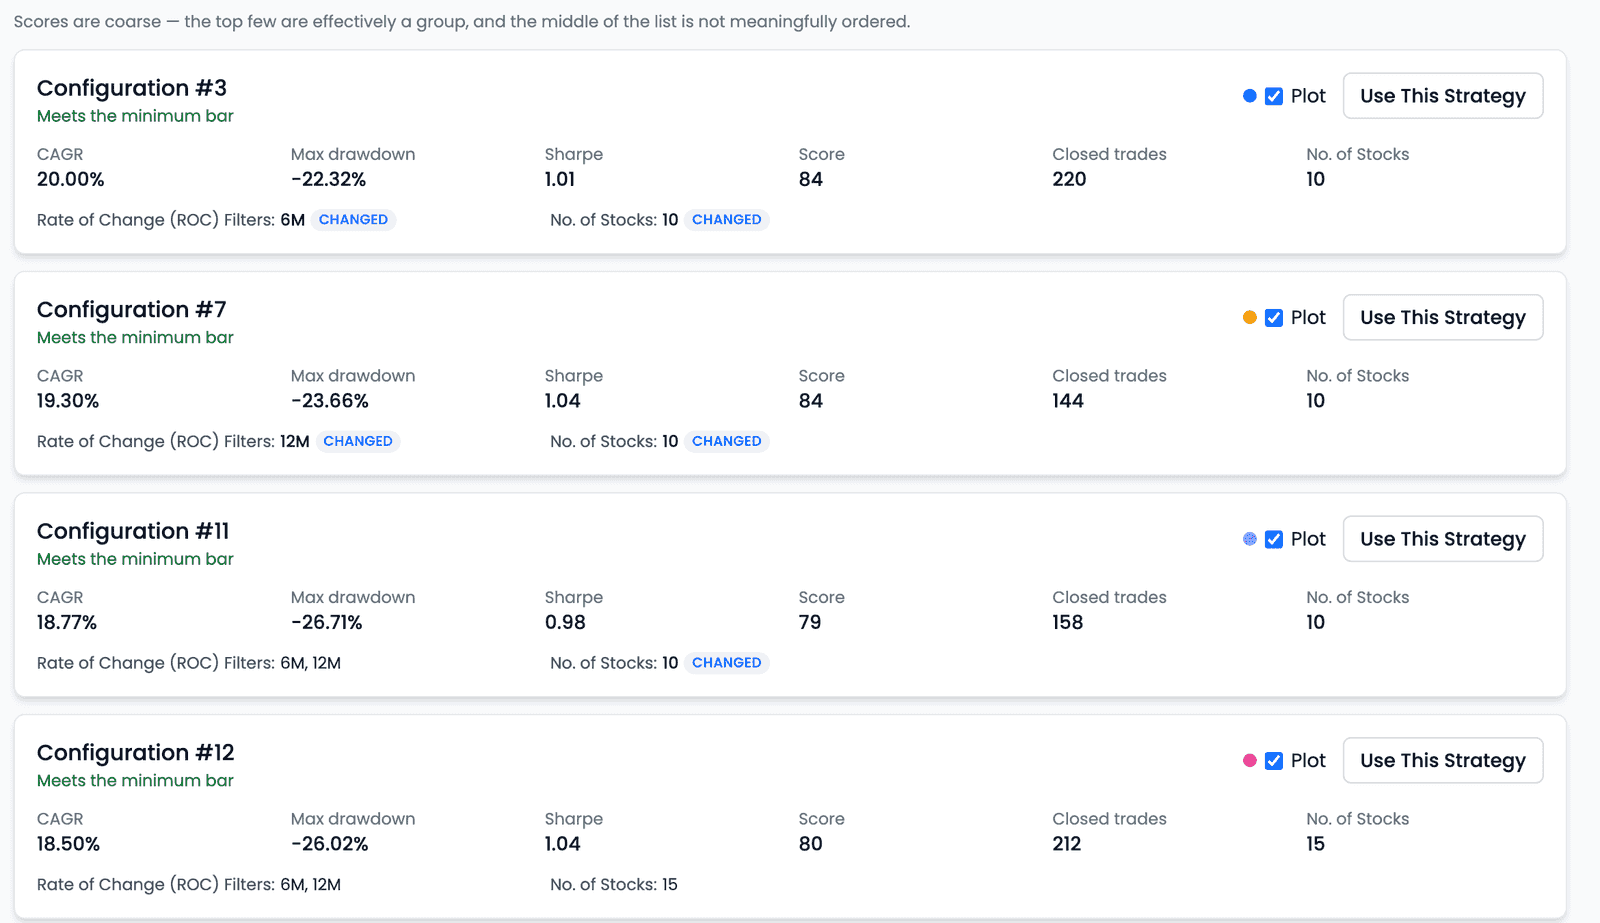Use This Strategy for Configuration #12

1443,761
